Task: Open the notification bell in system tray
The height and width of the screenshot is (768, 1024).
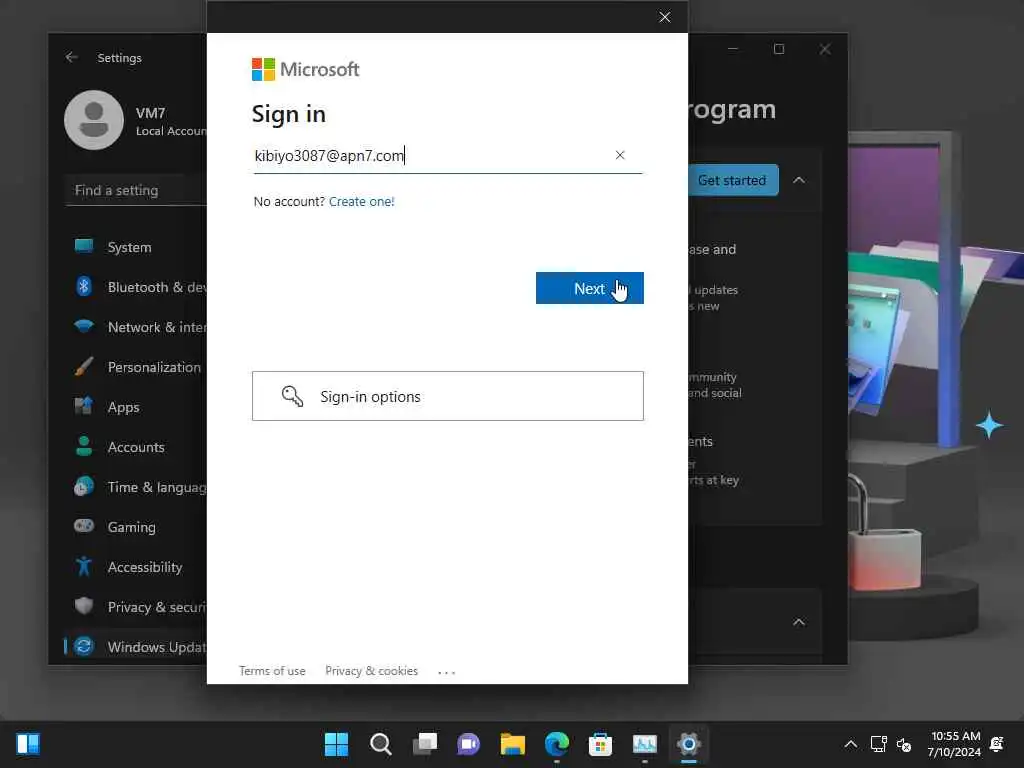Action: pyautogui.click(x=997, y=744)
